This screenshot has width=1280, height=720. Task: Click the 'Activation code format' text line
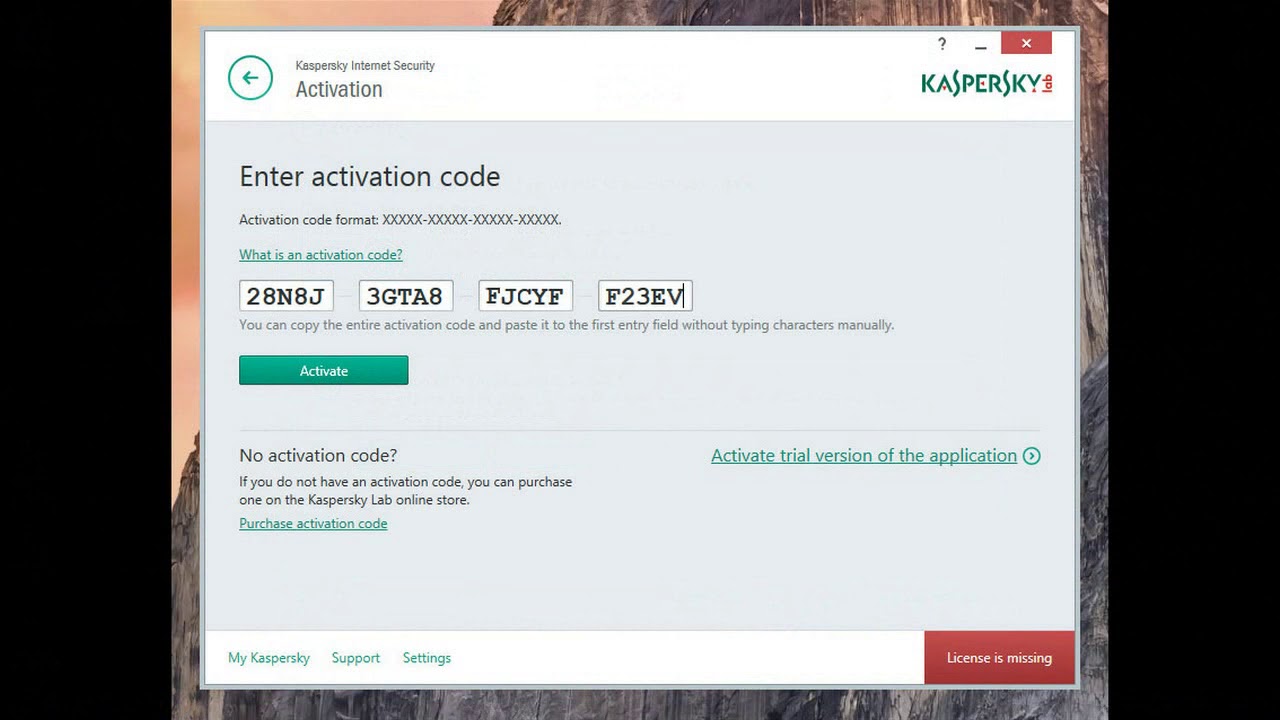(400, 220)
